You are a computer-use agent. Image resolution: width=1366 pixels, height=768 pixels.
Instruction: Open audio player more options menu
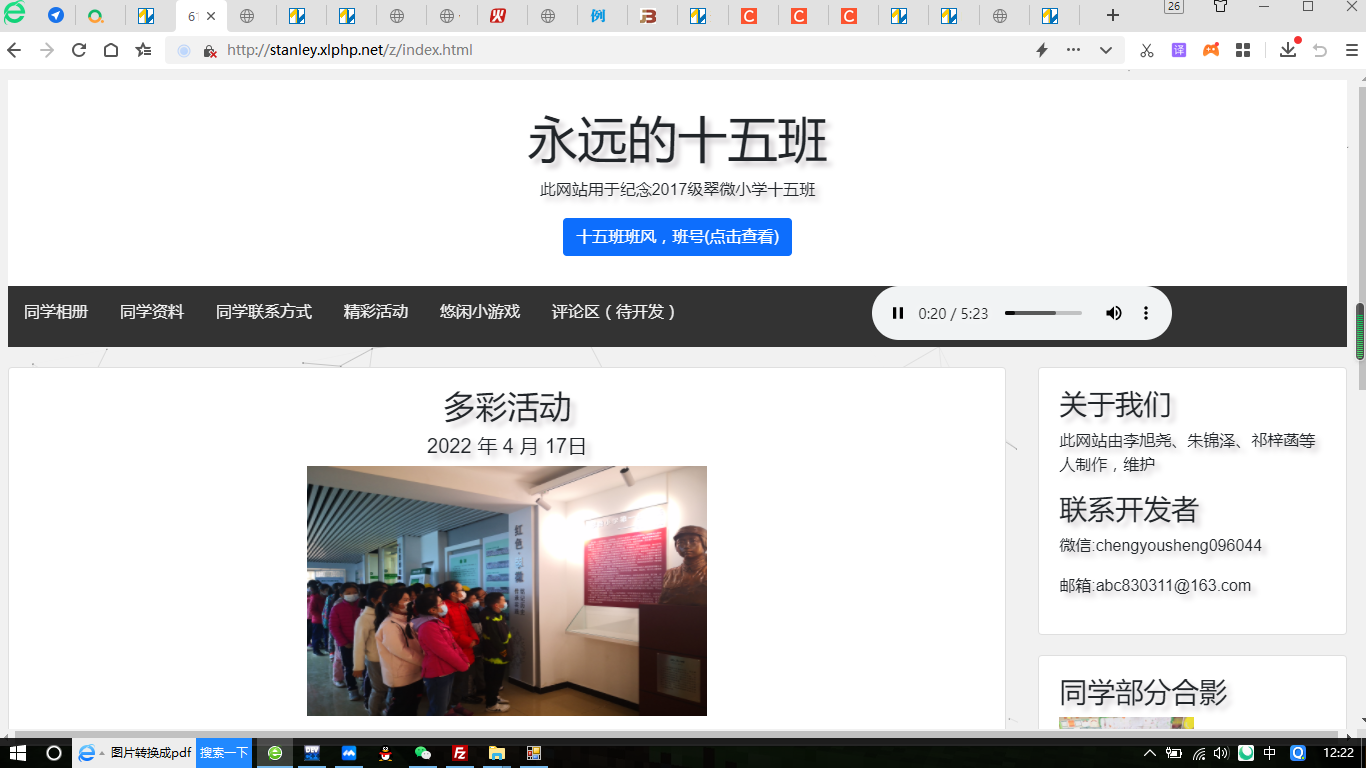(x=1146, y=313)
